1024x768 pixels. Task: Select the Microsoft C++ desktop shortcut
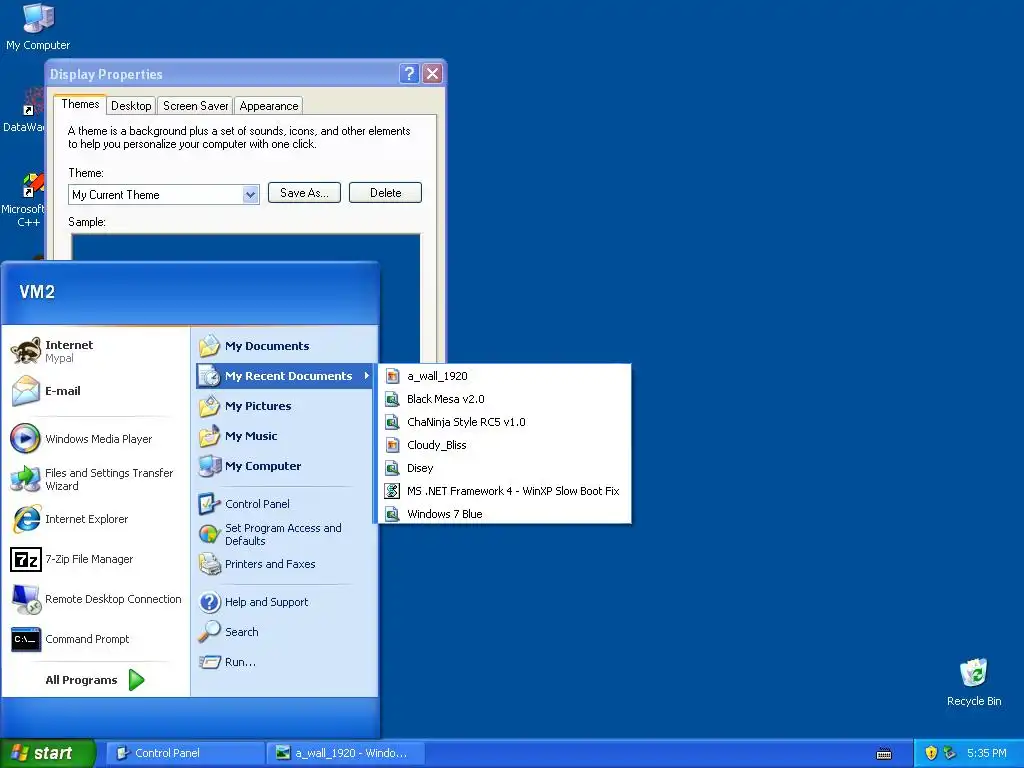click(26, 200)
